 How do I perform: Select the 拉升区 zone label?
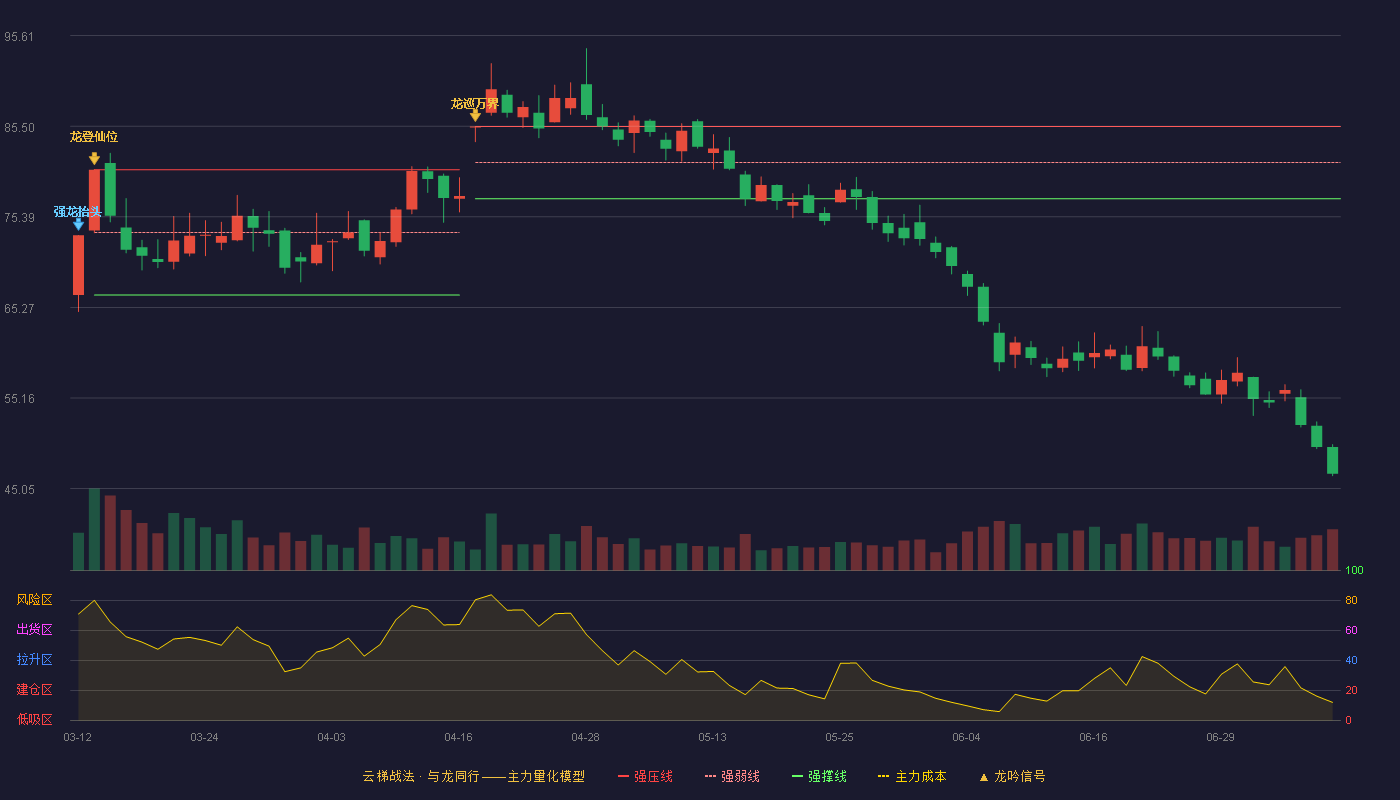[34, 660]
